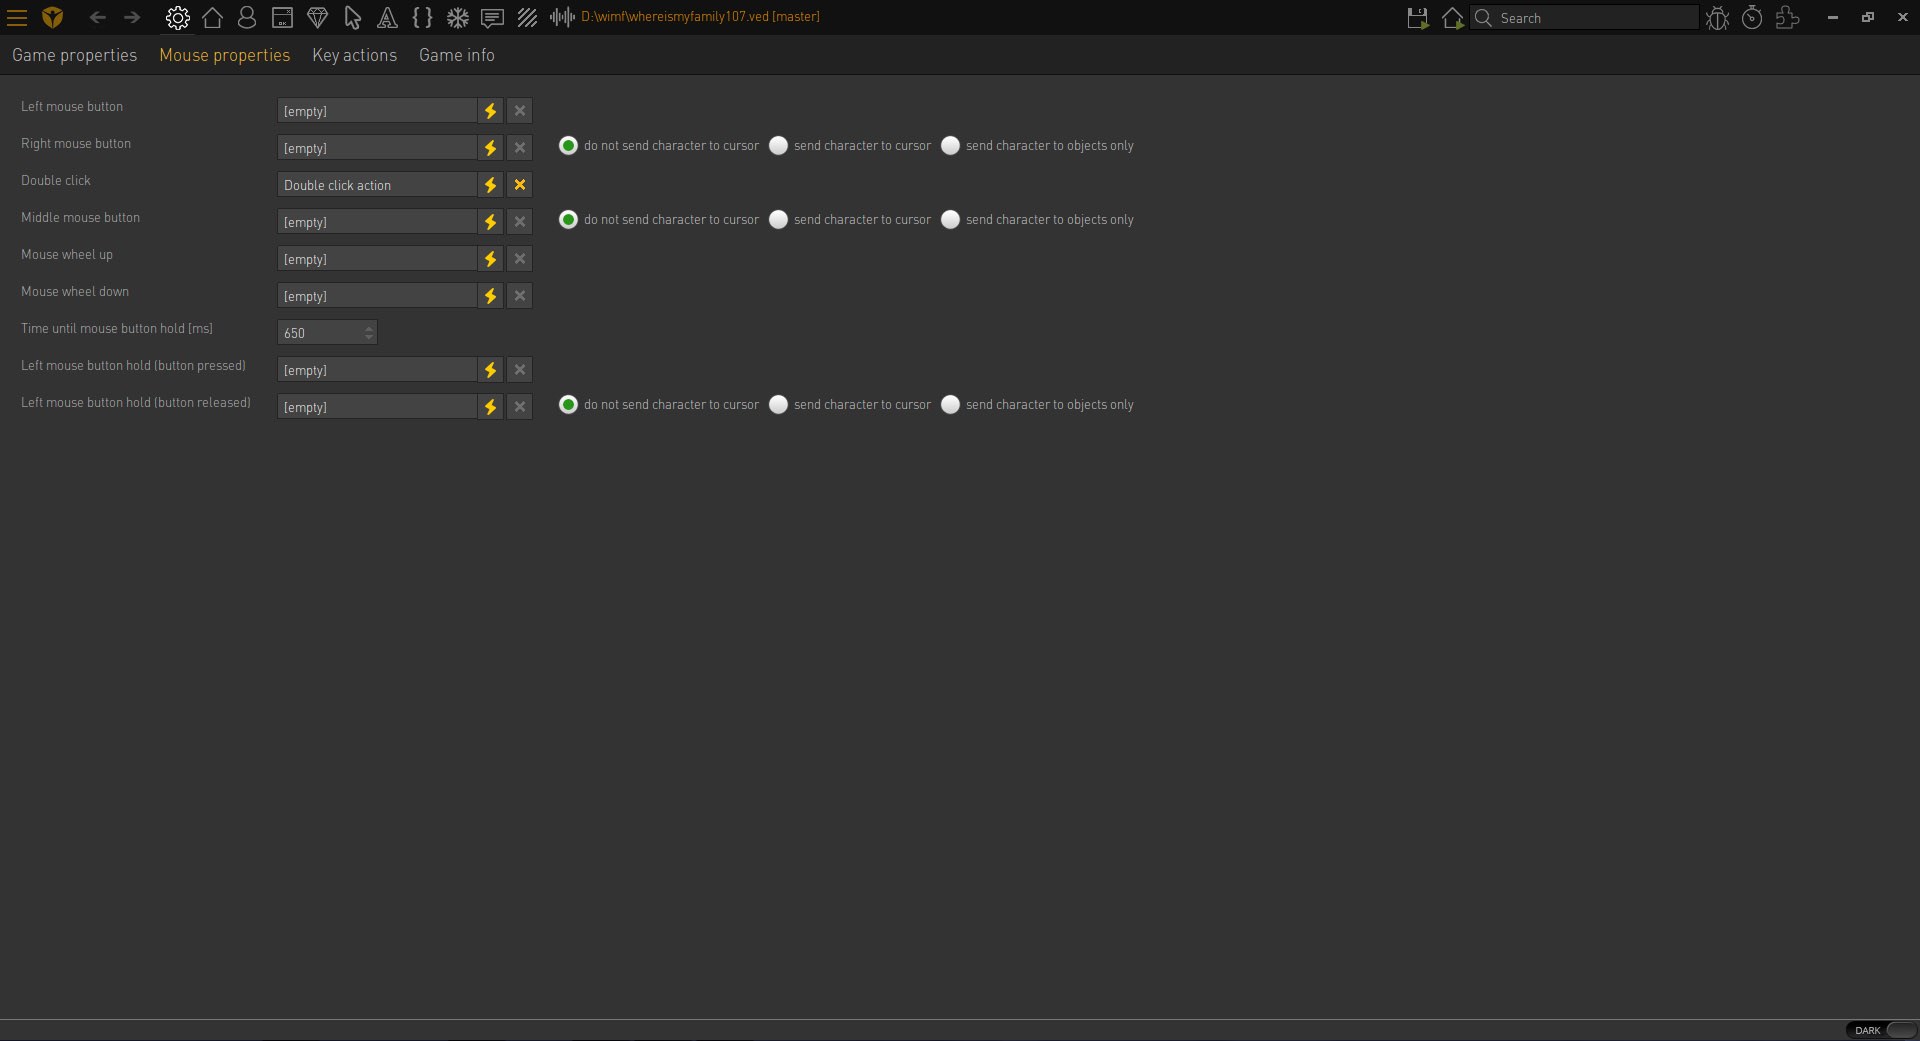Open the Items diamond icon
The width and height of the screenshot is (1920, 1041).
pos(317,18)
